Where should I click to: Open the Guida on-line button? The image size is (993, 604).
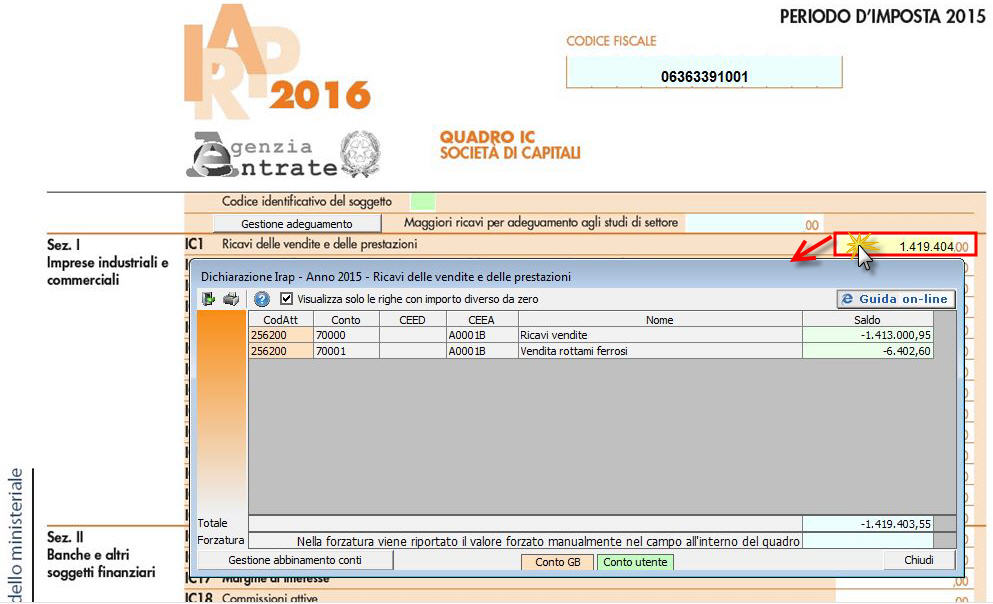pos(895,299)
